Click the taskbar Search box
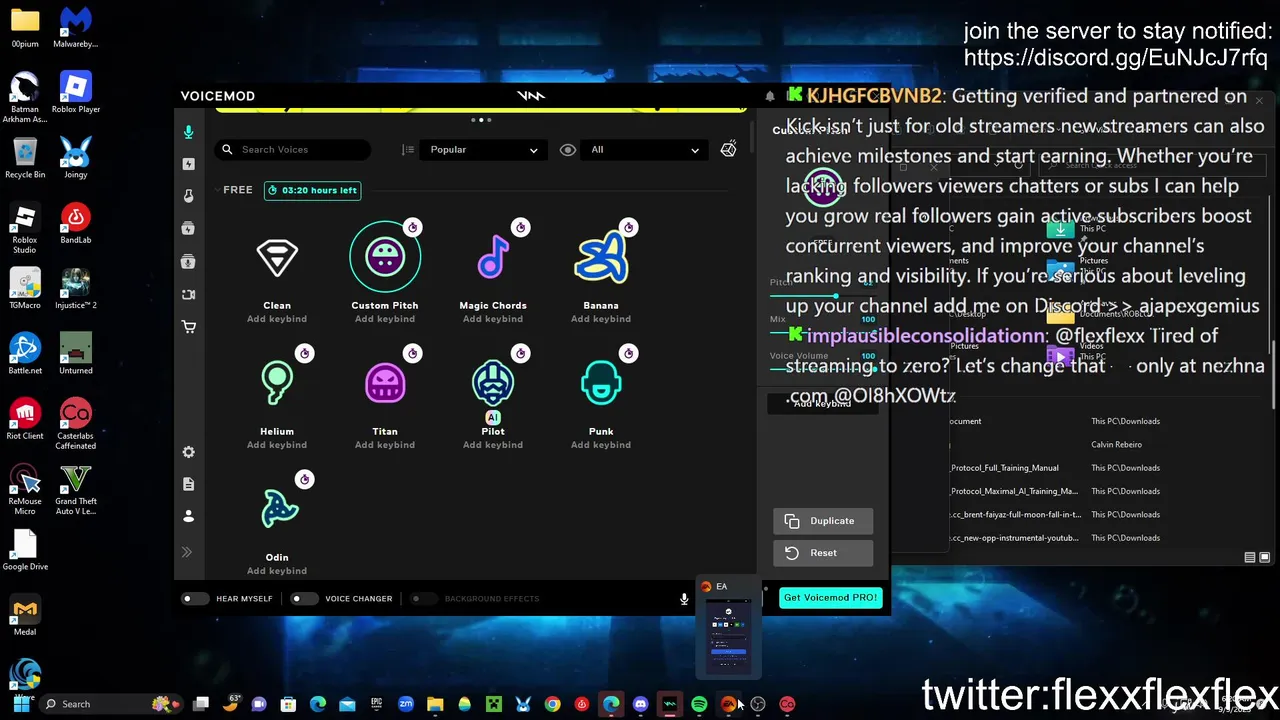Image resolution: width=1280 pixels, height=720 pixels. (113, 704)
